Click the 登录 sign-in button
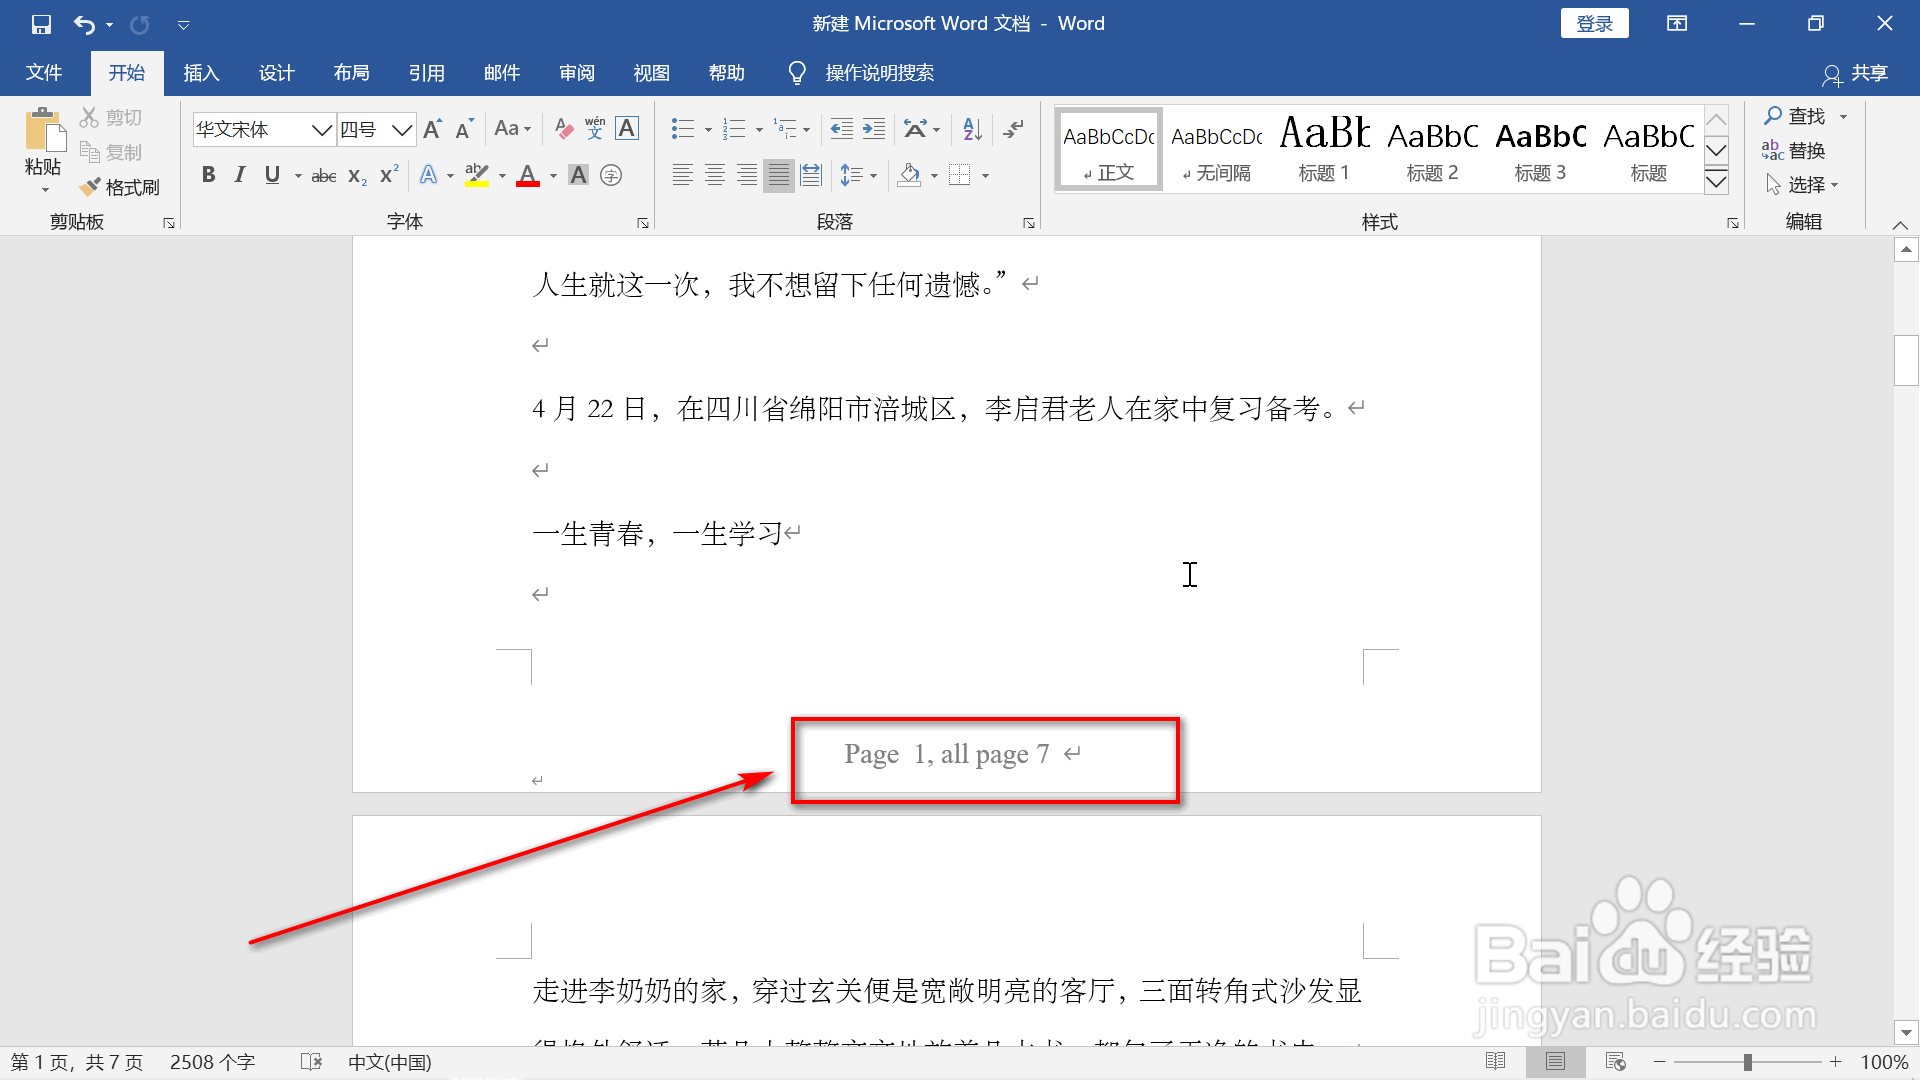1920x1080 pixels. [1594, 24]
